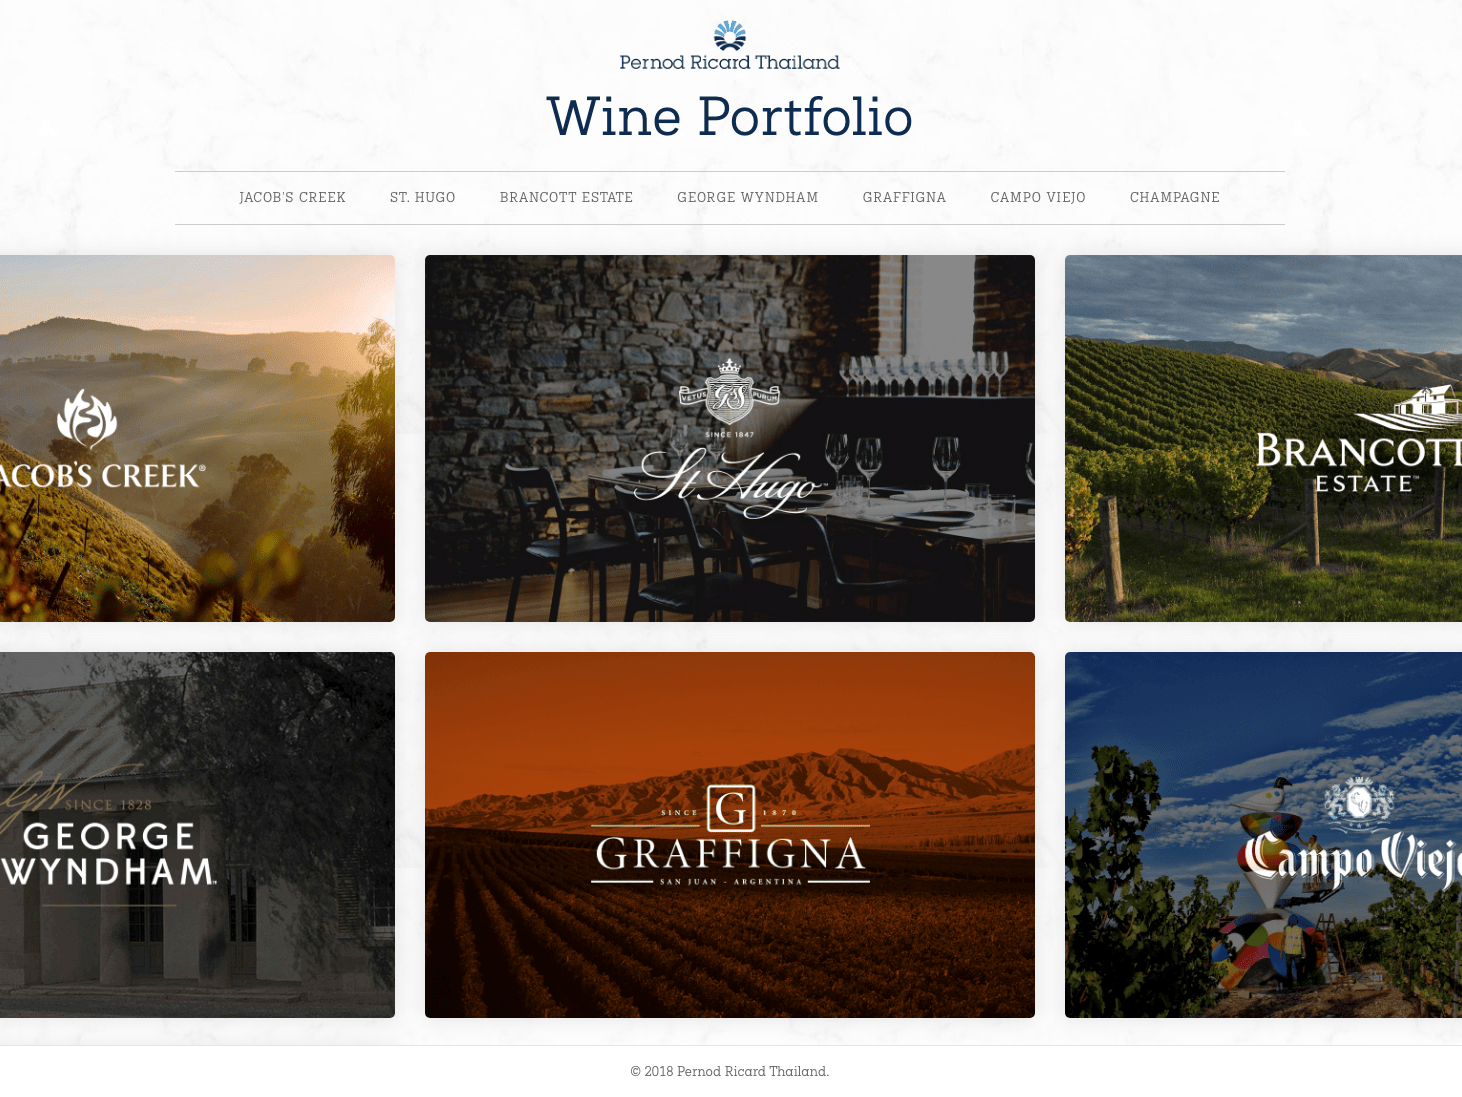This screenshot has height=1097, width=1462.
Task: Open the Jacob's Creek menu item
Action: pyautogui.click(x=292, y=198)
